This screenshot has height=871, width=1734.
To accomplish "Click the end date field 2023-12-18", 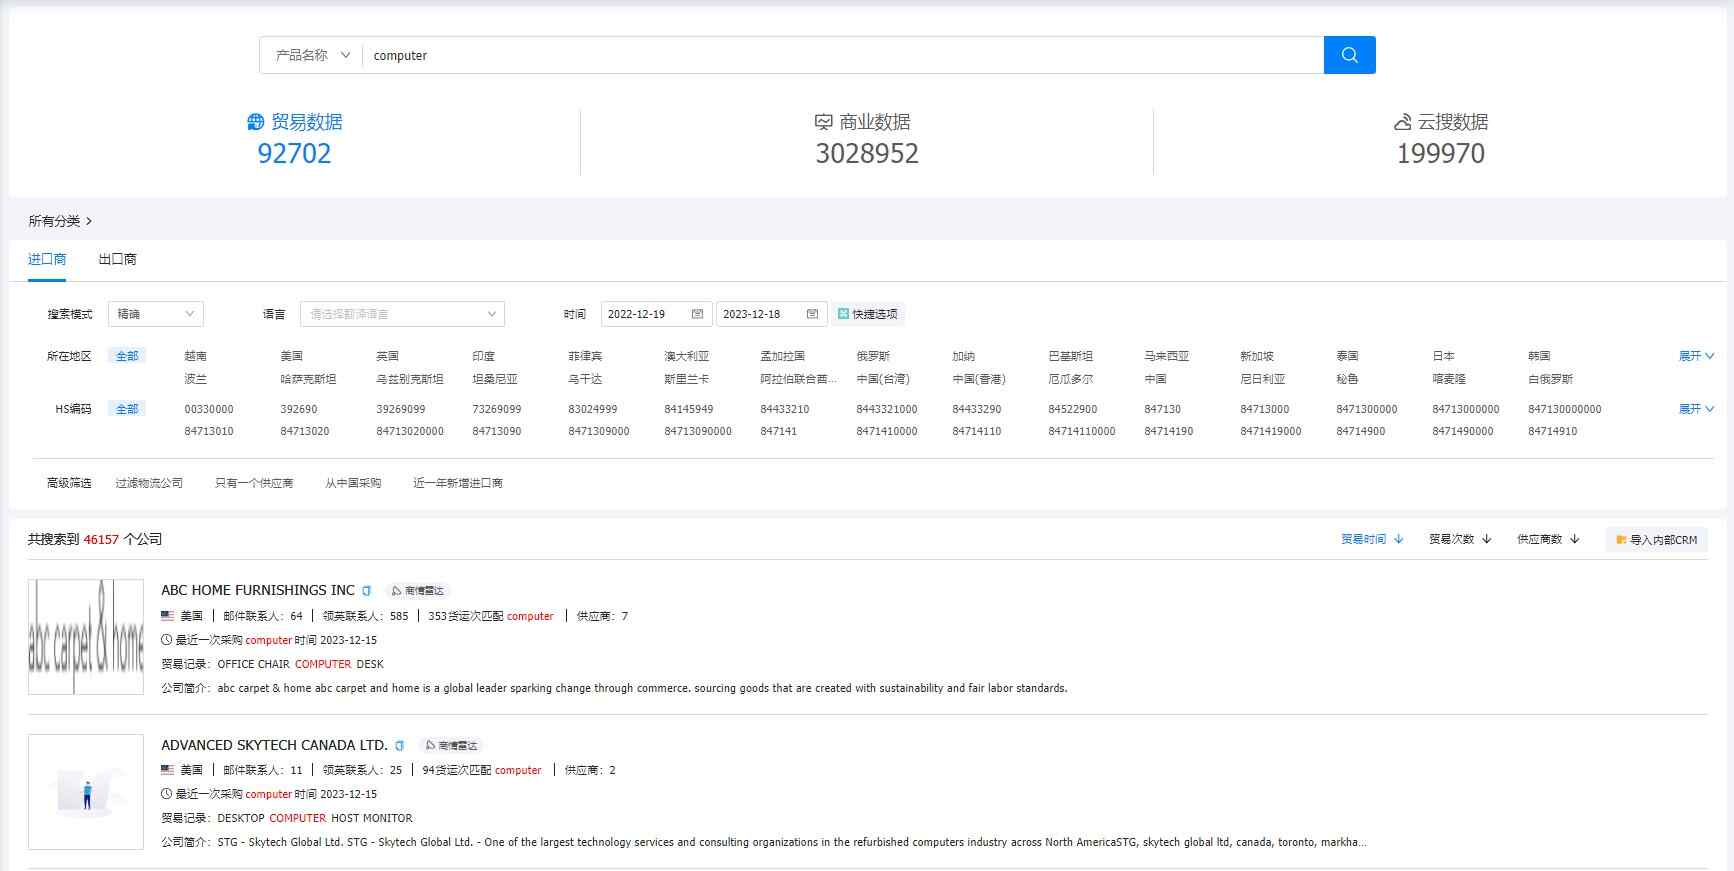I will pyautogui.click(x=771, y=314).
